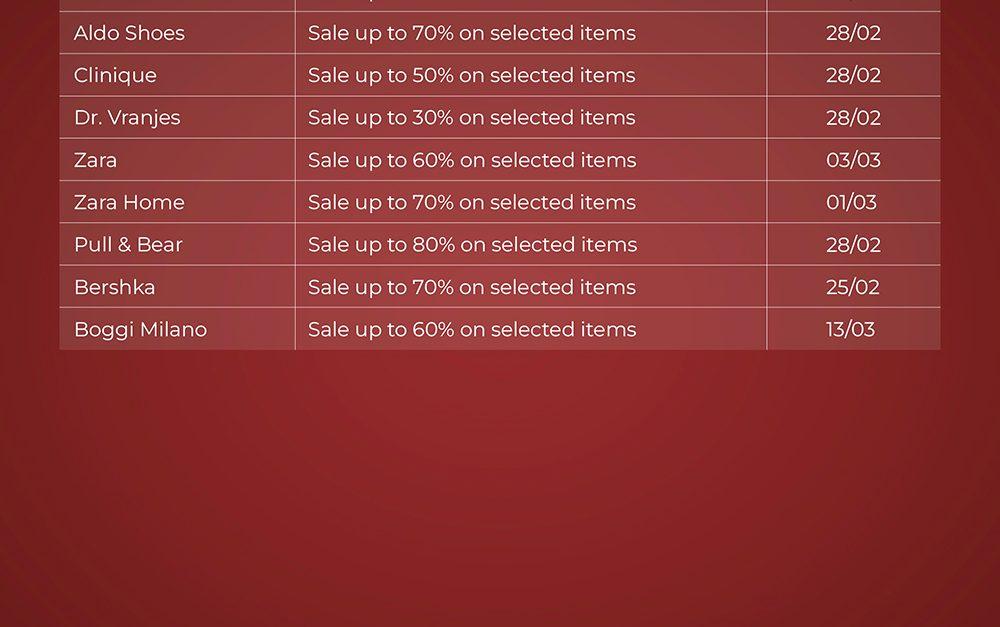Select the Aldo Shoes 70% sale description
Screen dimensions: 1000x627
tap(471, 33)
